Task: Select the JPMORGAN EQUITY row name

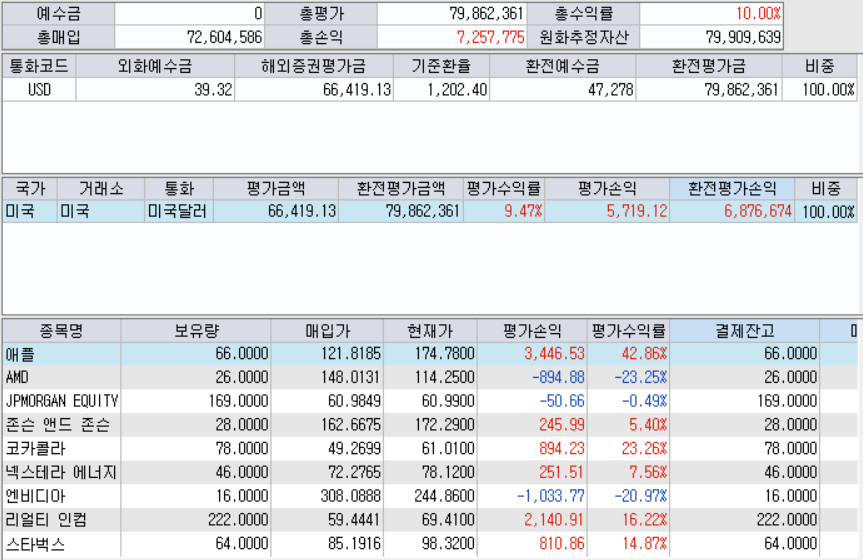Action: click(61, 401)
